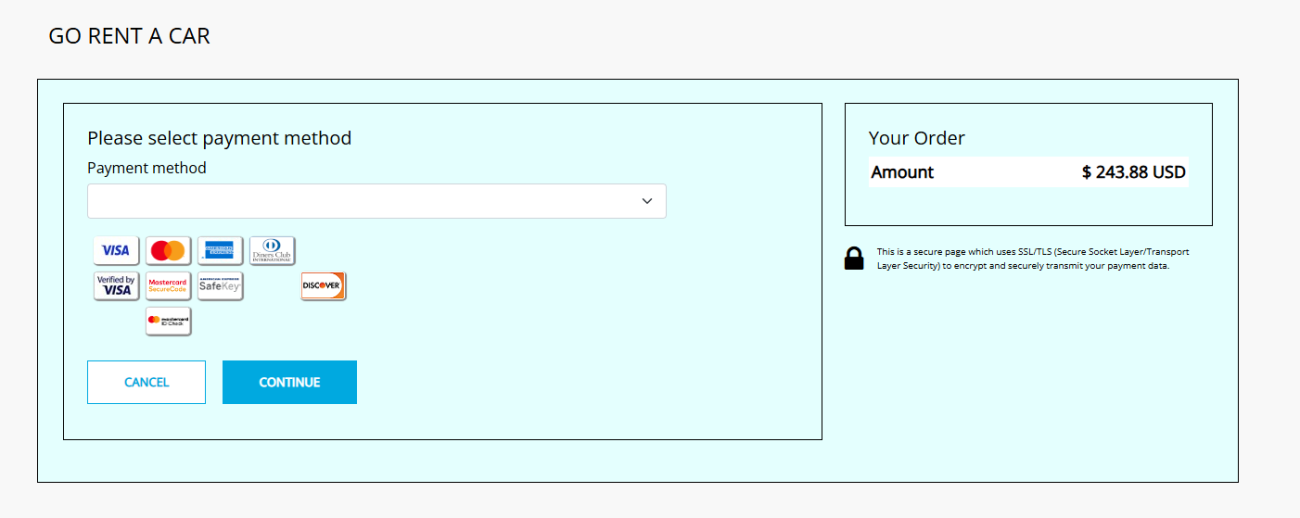Select the American Express card icon
Viewport: 1300px width, 518px height.
(x=220, y=250)
